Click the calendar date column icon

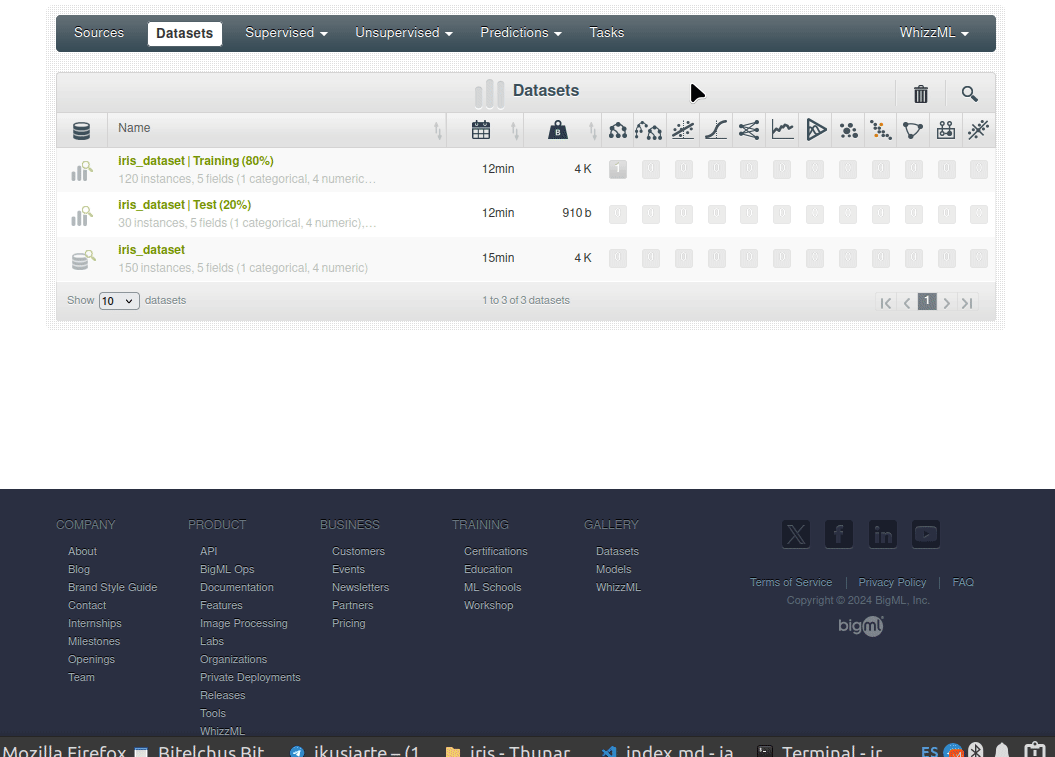click(x=481, y=130)
